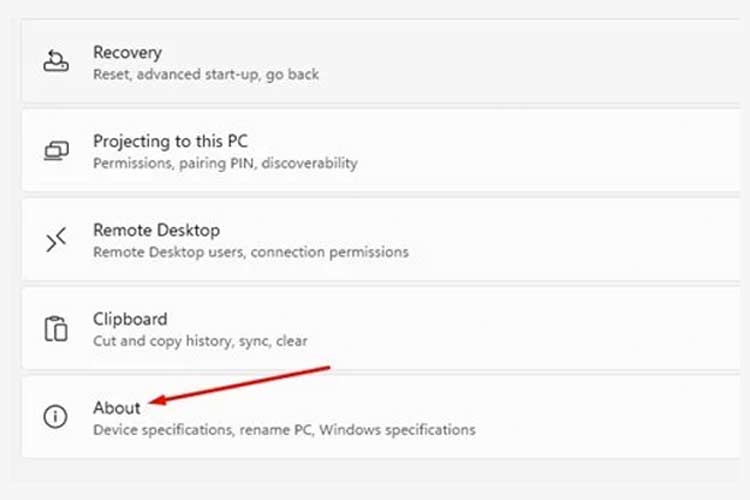This screenshot has height=500, width=750.
Task: Click the Projecting to this PC screens icon
Action: [x=56, y=151]
